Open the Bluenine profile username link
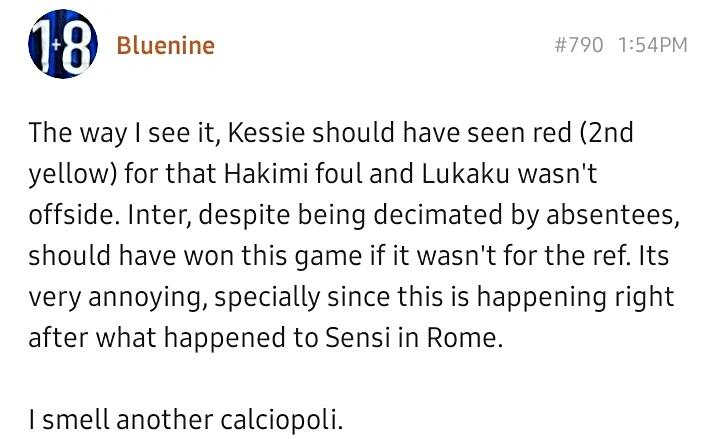The image size is (720, 439). click(x=165, y=45)
